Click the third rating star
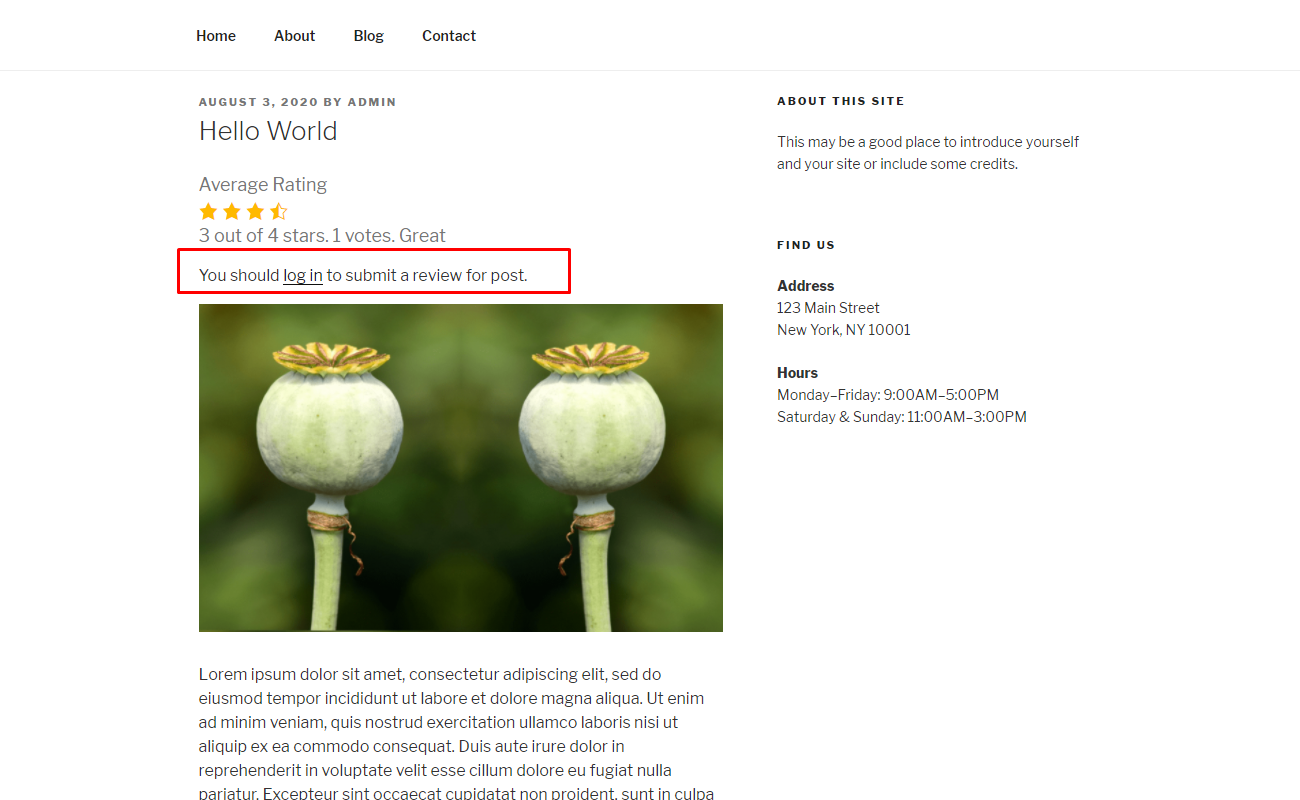The height and width of the screenshot is (800, 1300). tap(255, 211)
